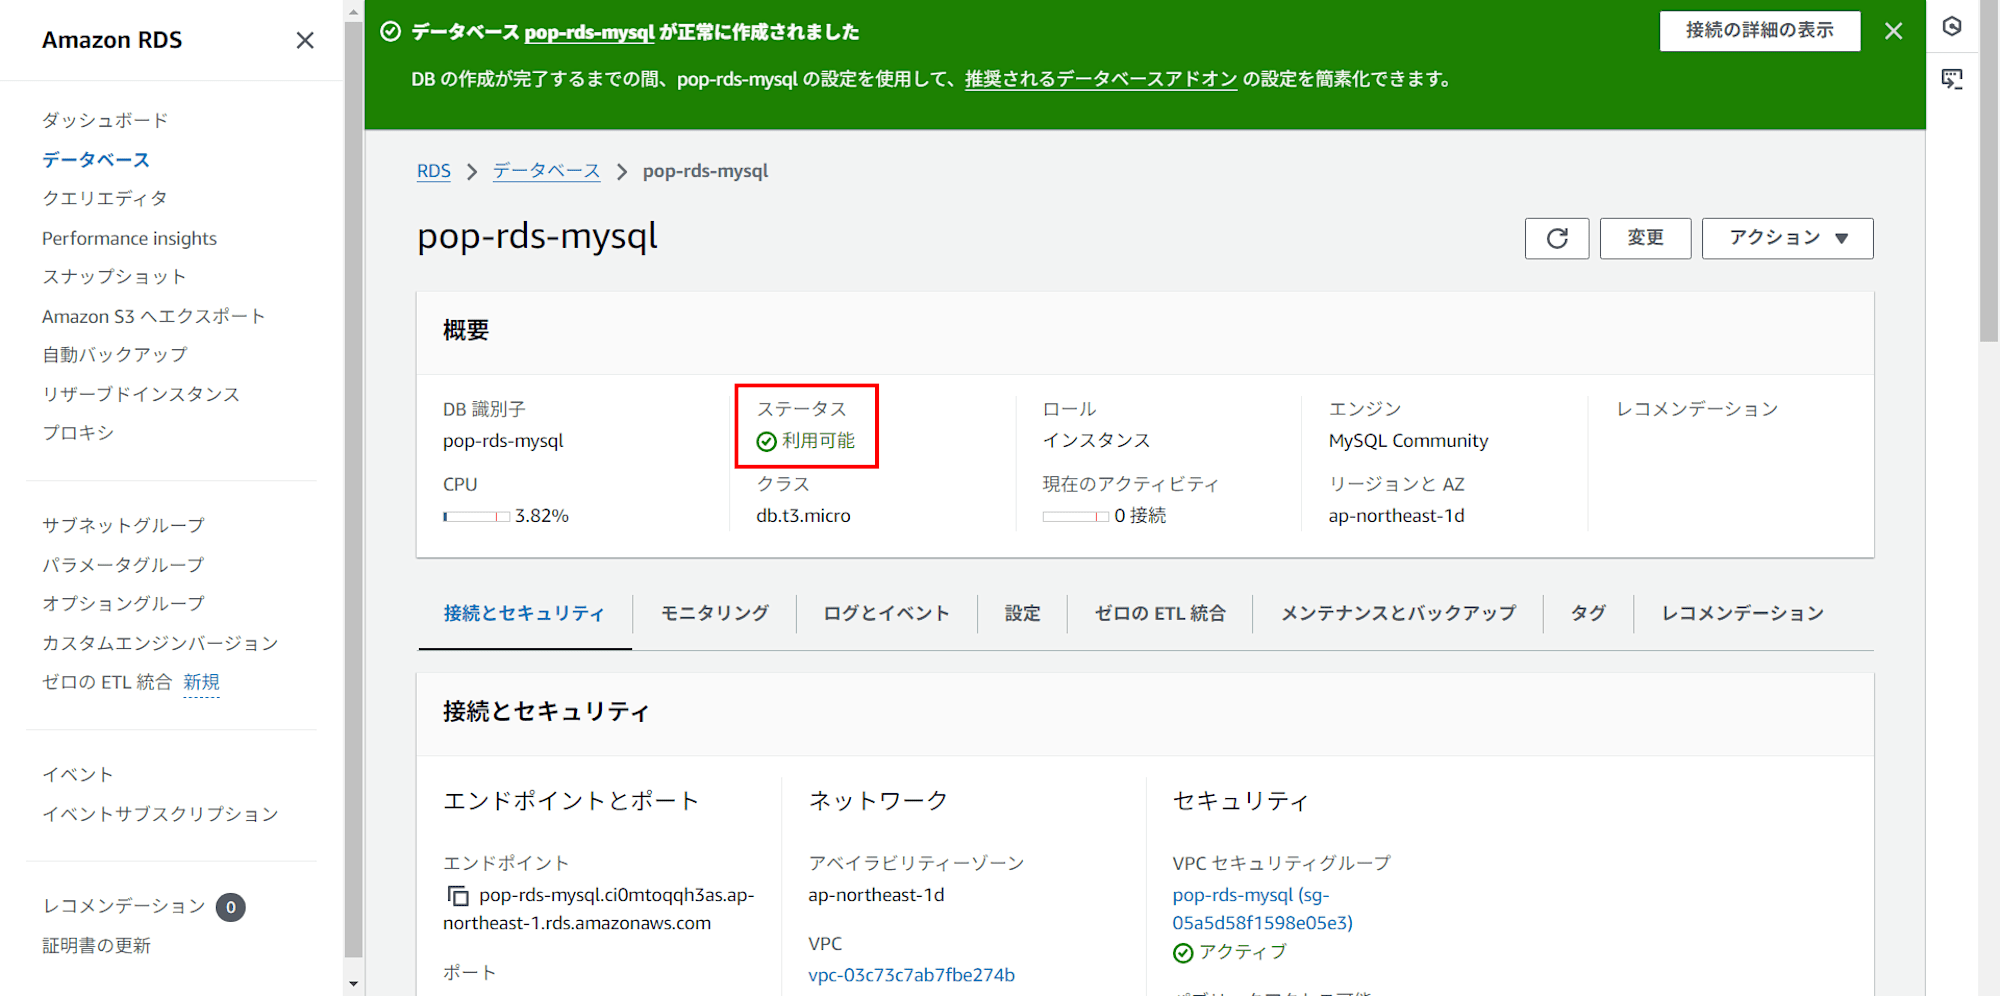Click the CPU usage progress bar
The height and width of the screenshot is (996, 2000).
tap(476, 516)
